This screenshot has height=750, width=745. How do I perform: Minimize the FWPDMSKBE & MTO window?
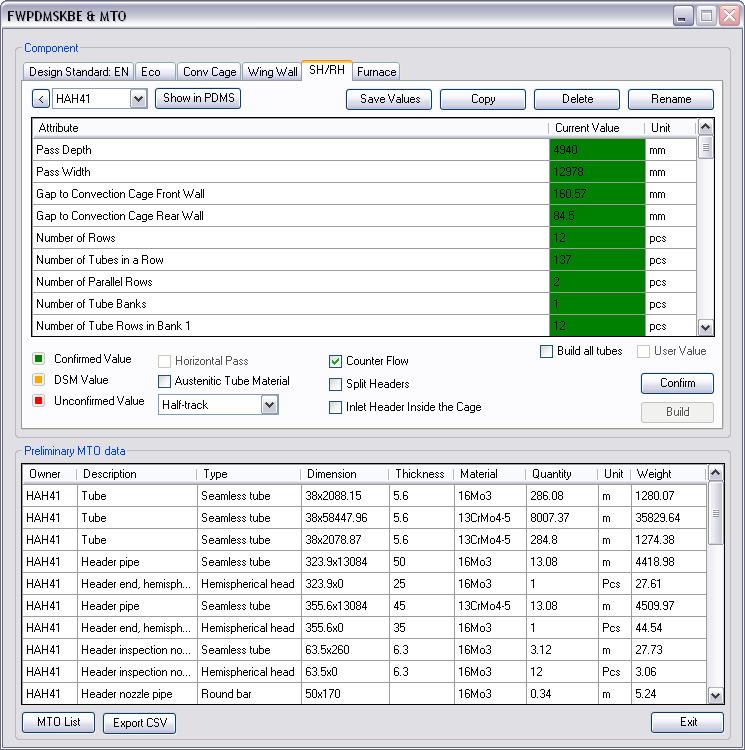[x=683, y=16]
